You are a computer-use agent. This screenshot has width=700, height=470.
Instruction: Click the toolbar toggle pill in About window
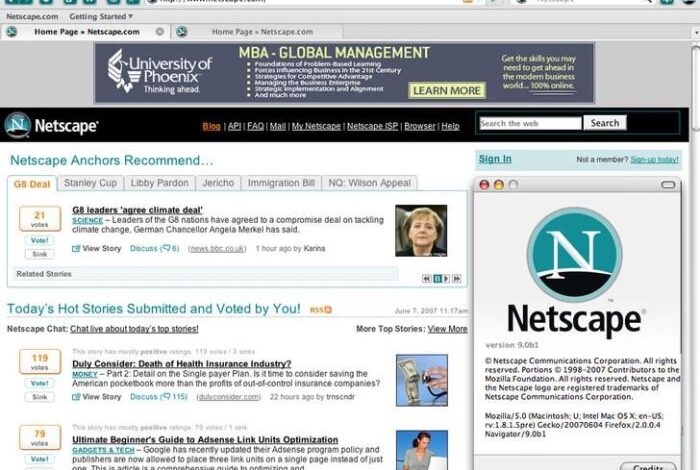[x=668, y=185]
